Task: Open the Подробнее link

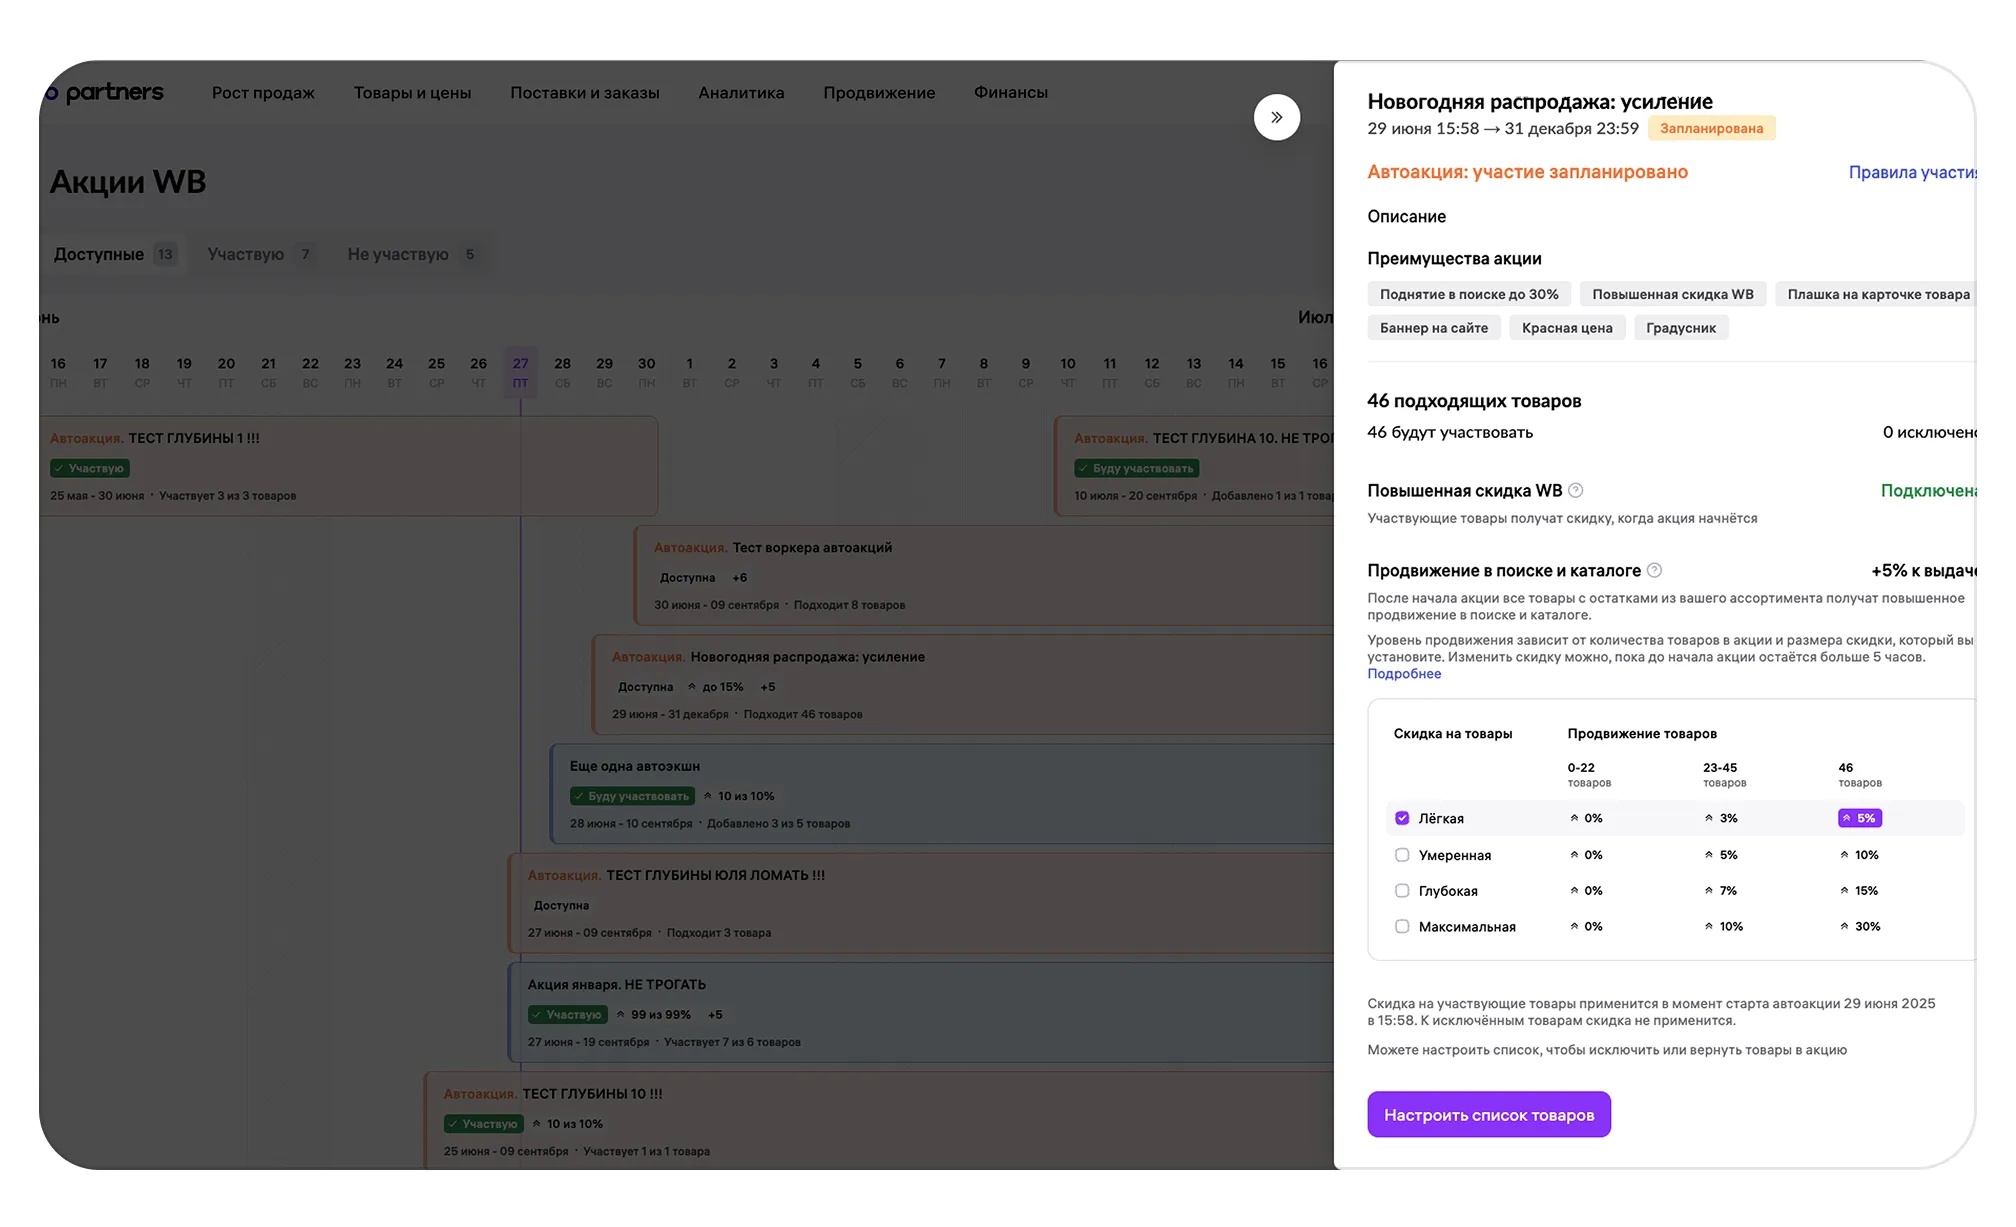Action: tap(1404, 674)
